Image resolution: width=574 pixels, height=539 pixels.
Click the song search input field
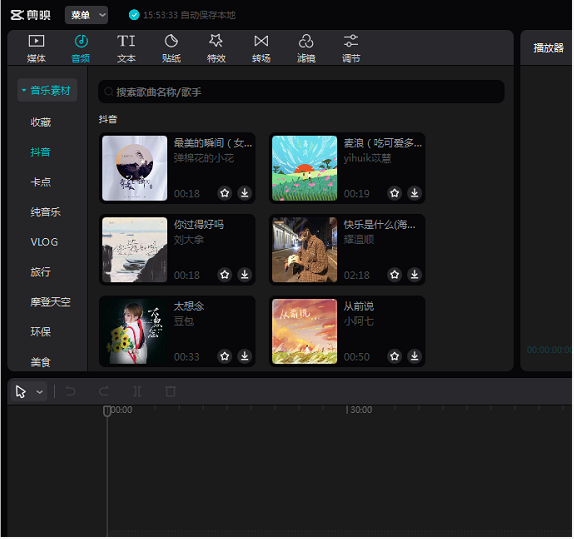301,92
